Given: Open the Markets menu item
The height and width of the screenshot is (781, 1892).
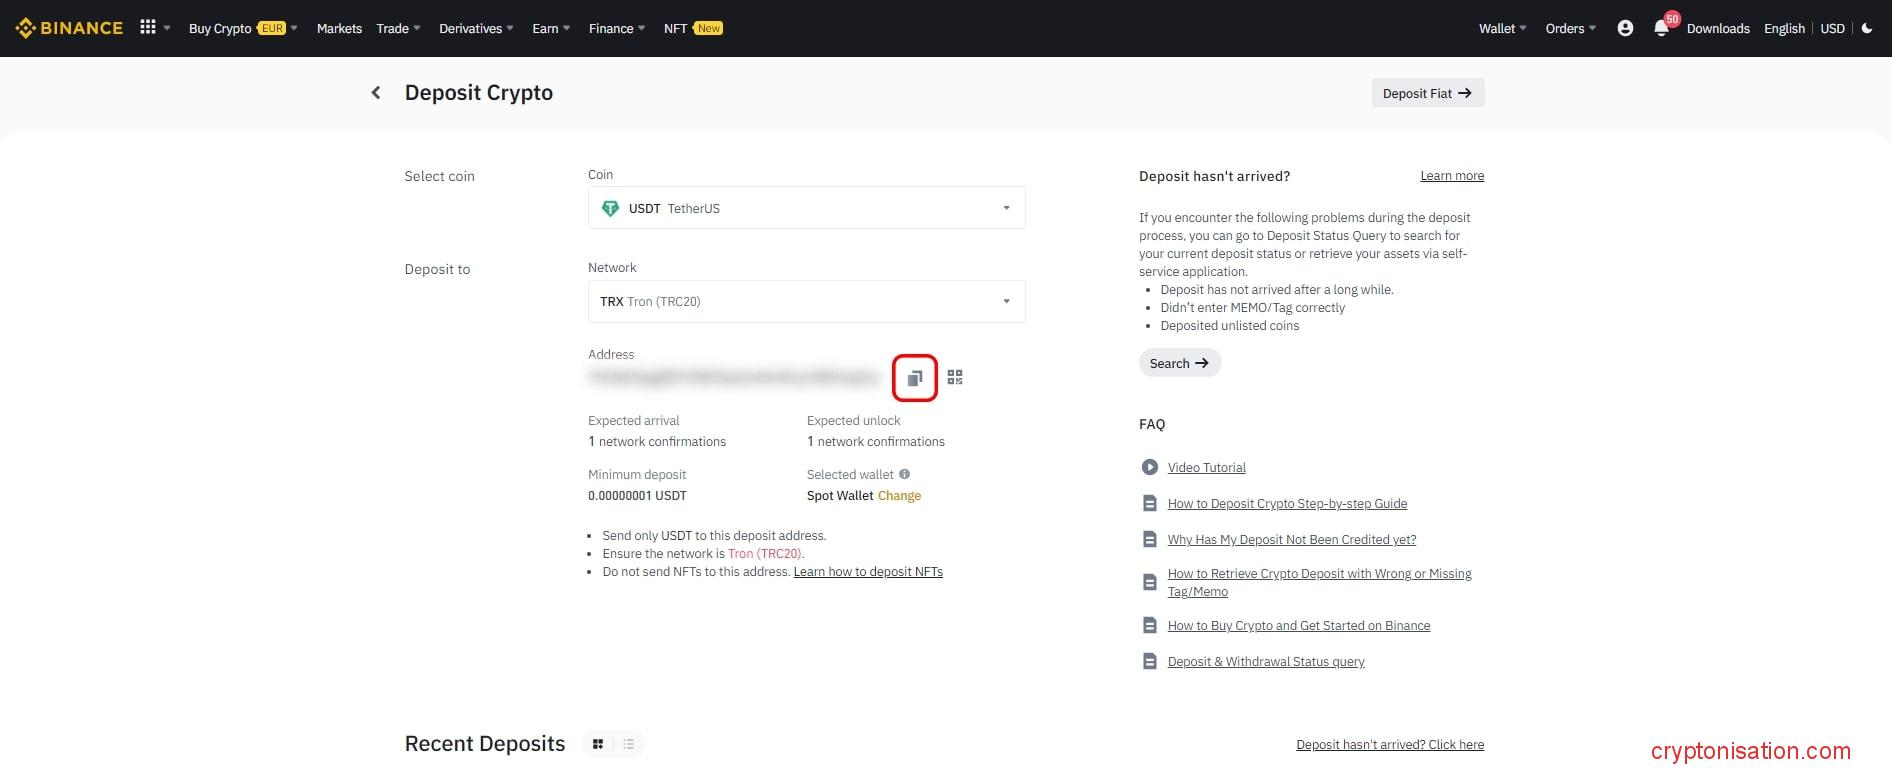Looking at the screenshot, I should (339, 28).
